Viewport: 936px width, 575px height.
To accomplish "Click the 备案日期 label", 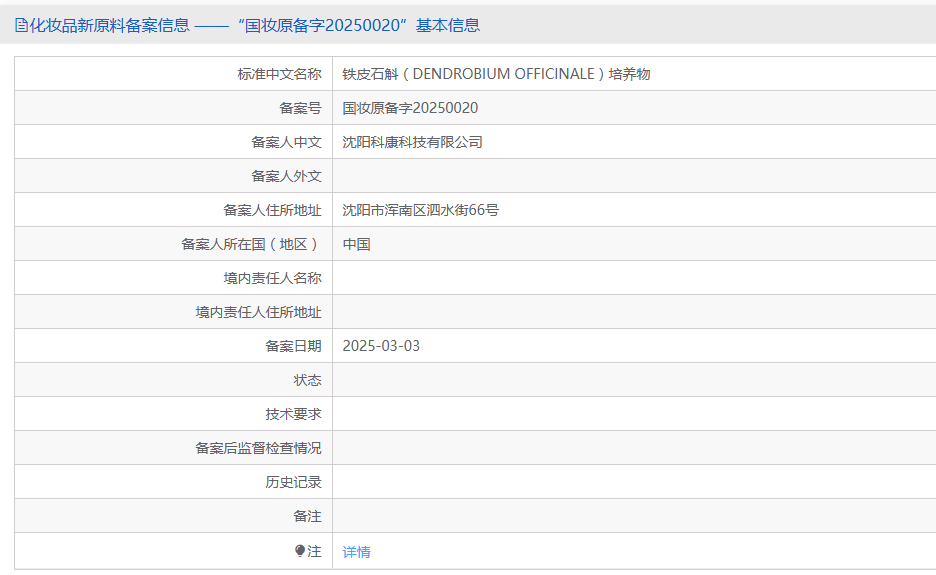I will pos(293,346).
